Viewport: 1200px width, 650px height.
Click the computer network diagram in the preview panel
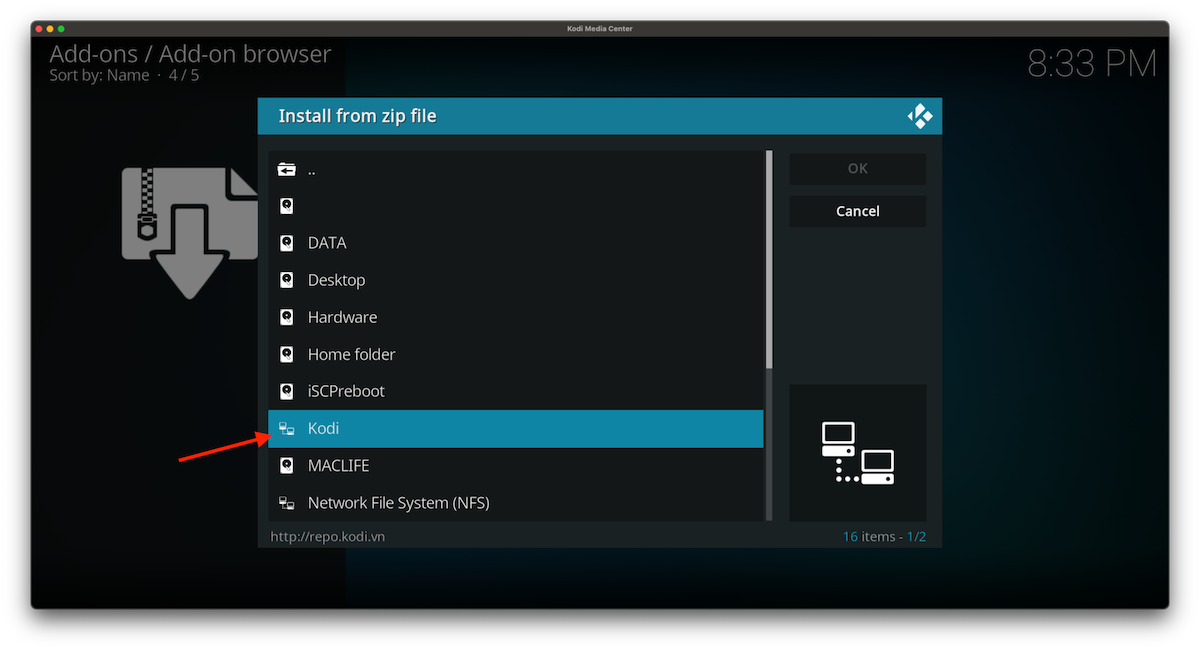tap(857, 452)
